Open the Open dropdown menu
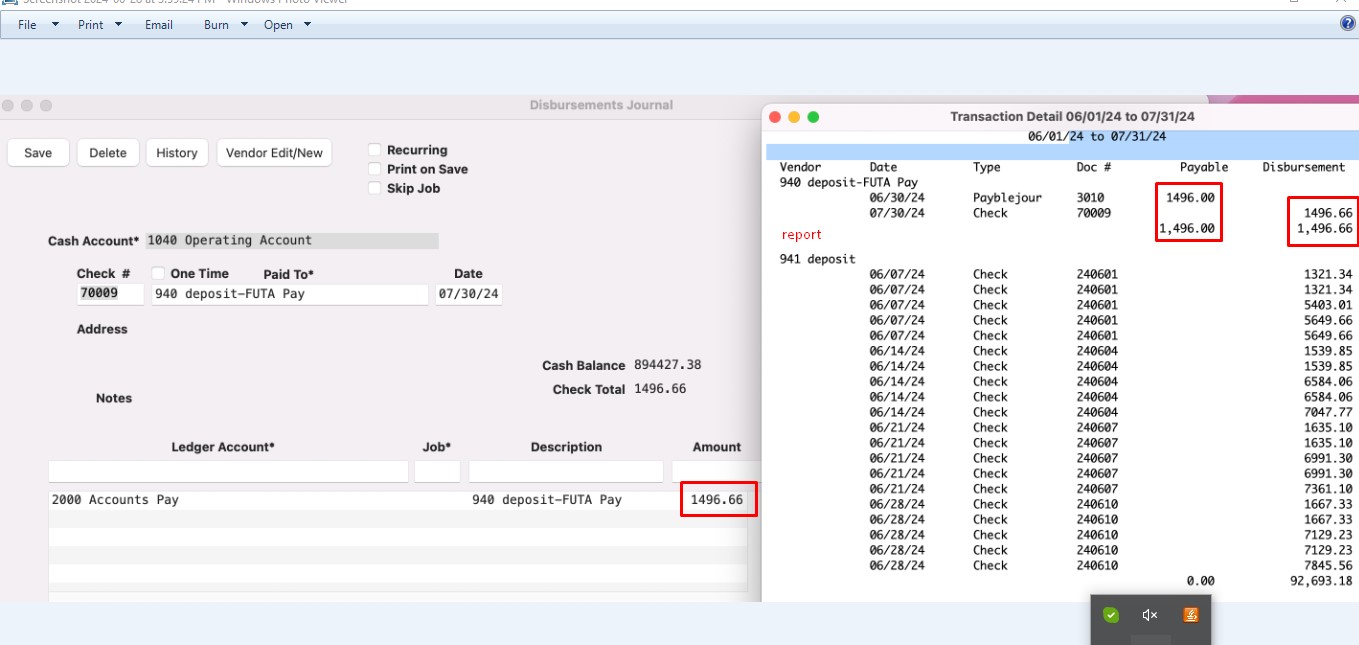The width and height of the screenshot is (1359, 645). 287,25
